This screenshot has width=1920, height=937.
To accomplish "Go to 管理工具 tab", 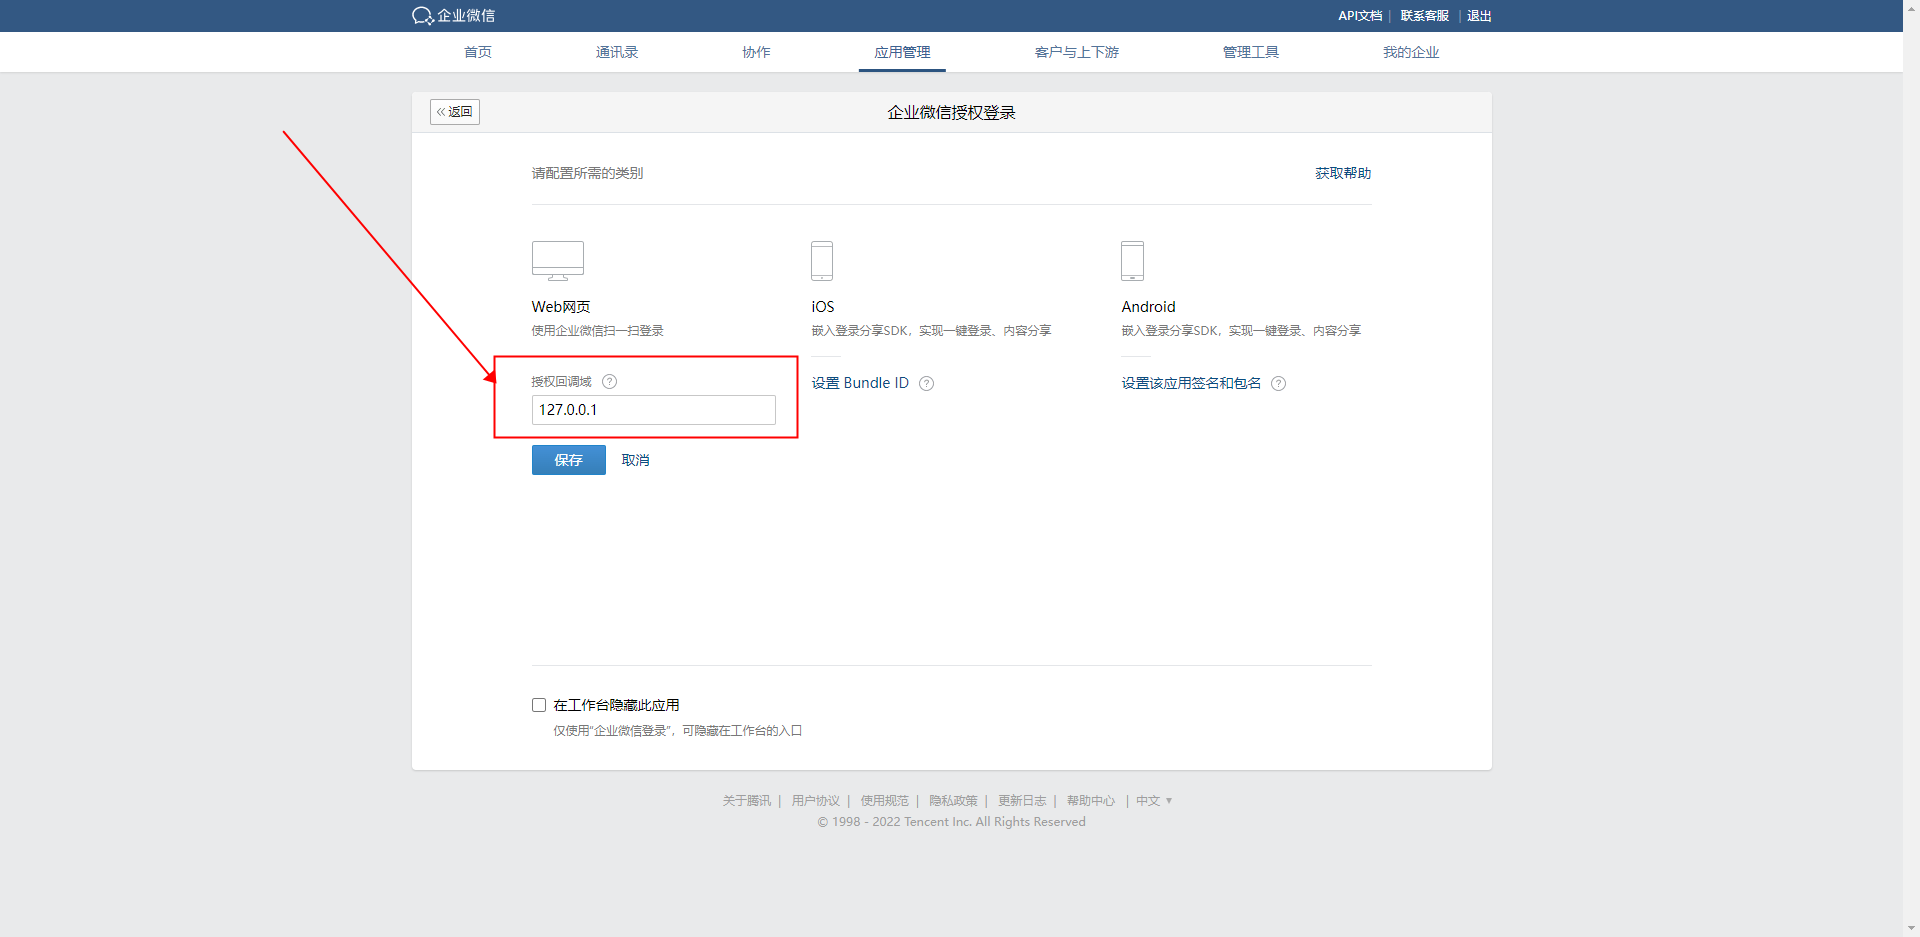I will 1250,52.
